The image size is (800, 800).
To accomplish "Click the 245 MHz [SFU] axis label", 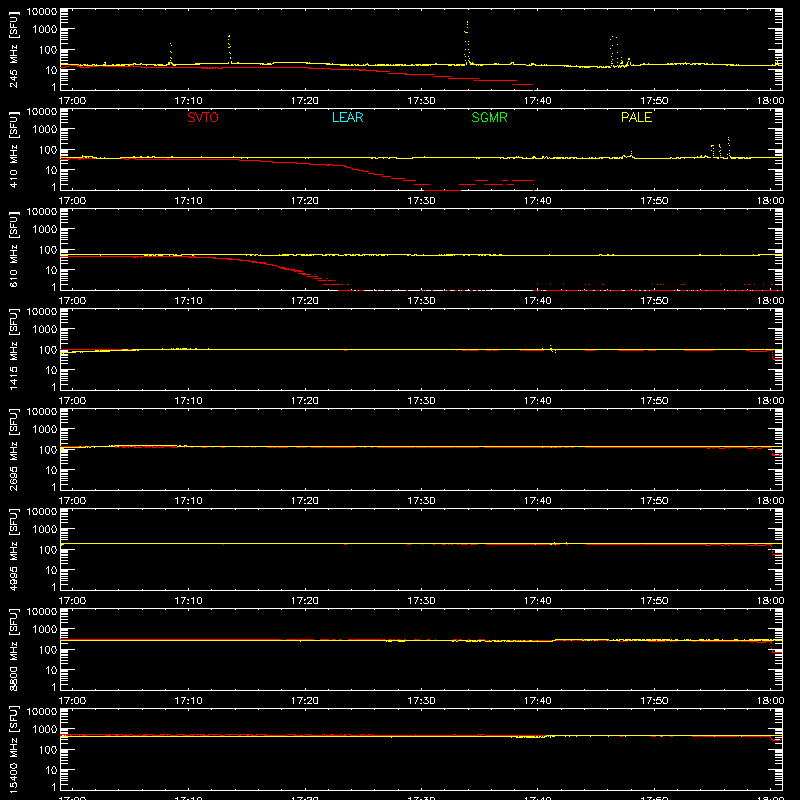I will click(x=14, y=49).
